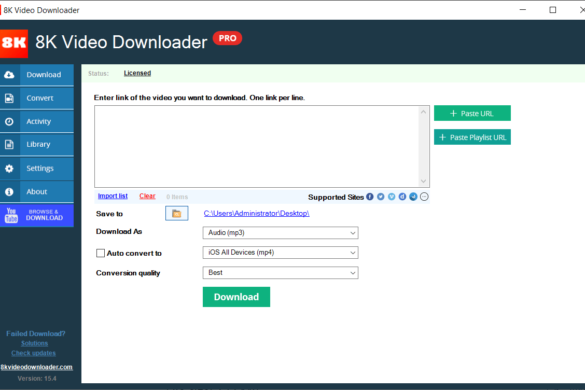Click the Import list link
Image resolution: width=585 pixels, height=390 pixels.
click(113, 196)
